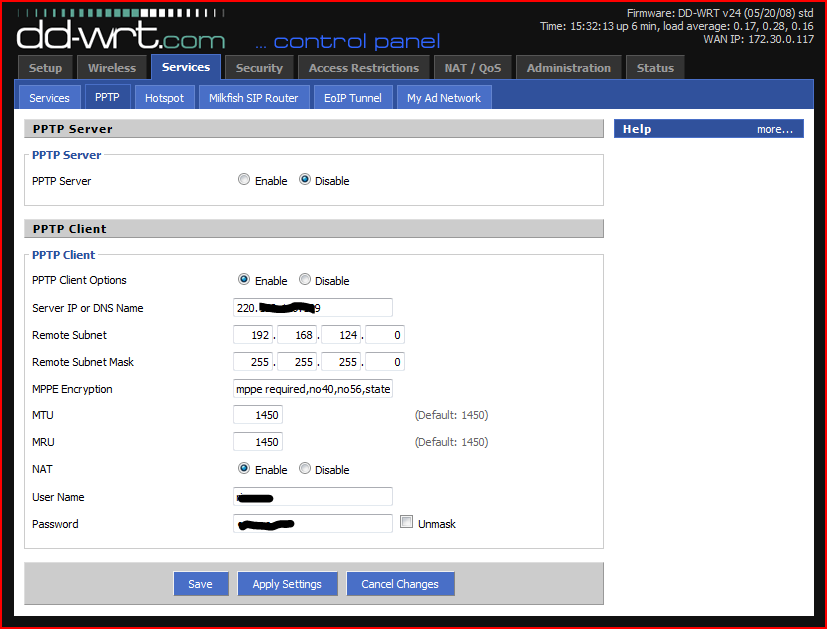Switch to the NAT / QoS tab

coord(473,68)
